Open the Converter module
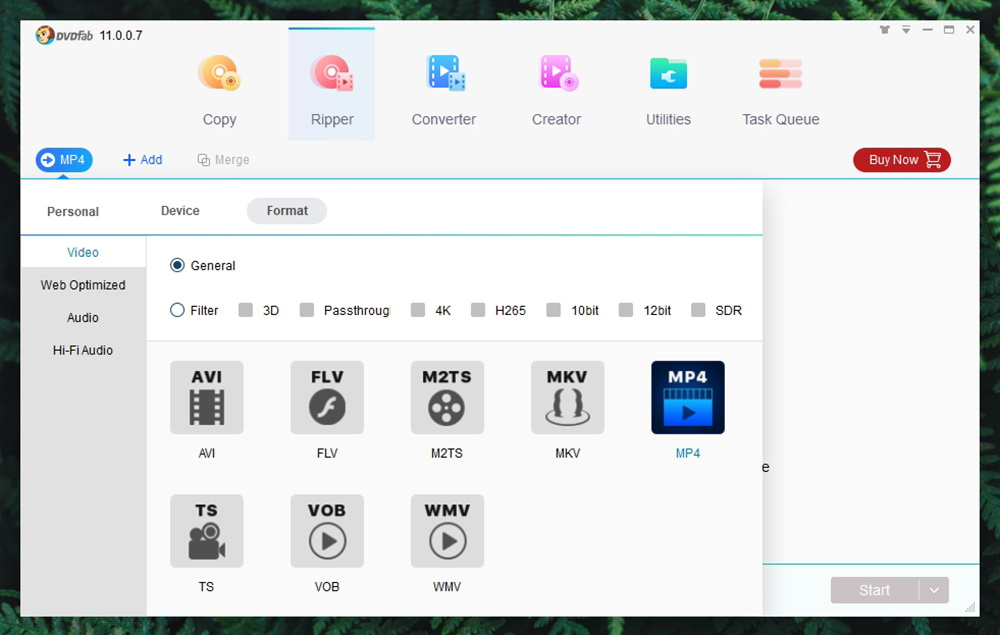The image size is (1000, 635). pos(444,89)
